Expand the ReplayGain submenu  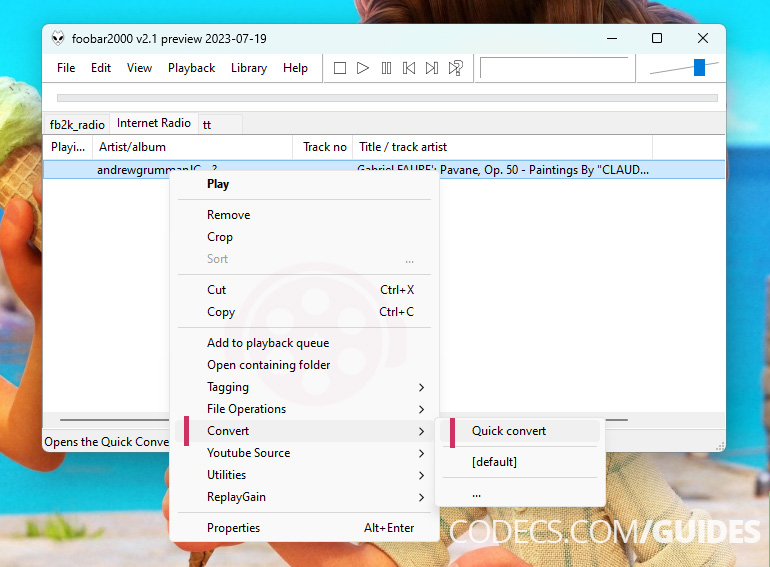(x=304, y=497)
